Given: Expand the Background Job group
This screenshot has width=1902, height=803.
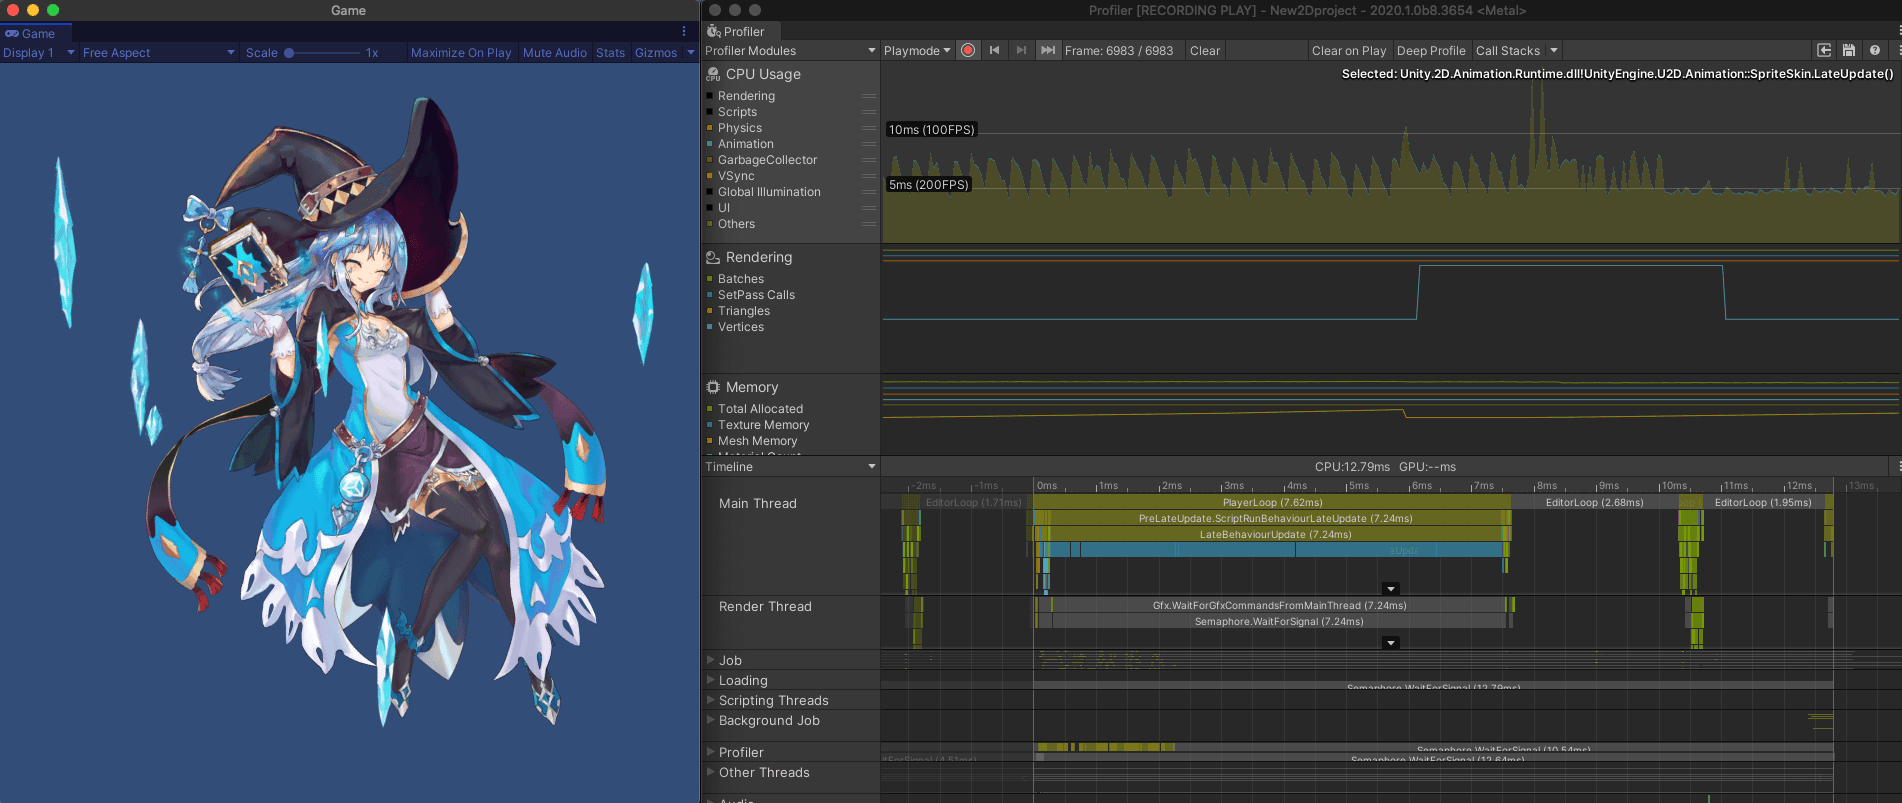Looking at the screenshot, I should (x=711, y=720).
